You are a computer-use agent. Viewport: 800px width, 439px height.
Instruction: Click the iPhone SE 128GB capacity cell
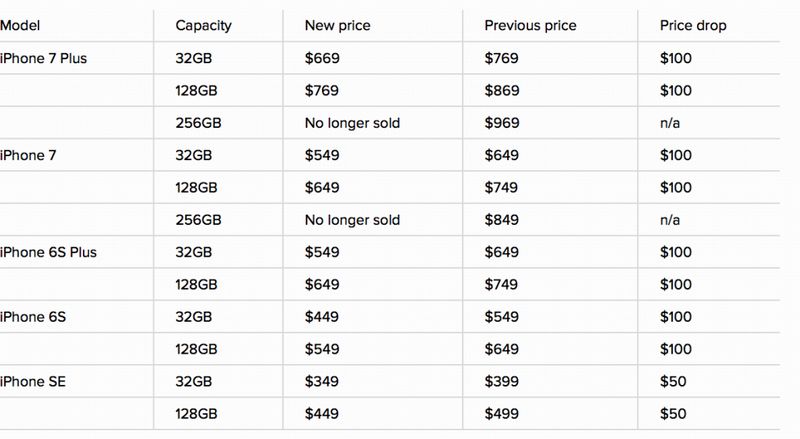point(197,414)
